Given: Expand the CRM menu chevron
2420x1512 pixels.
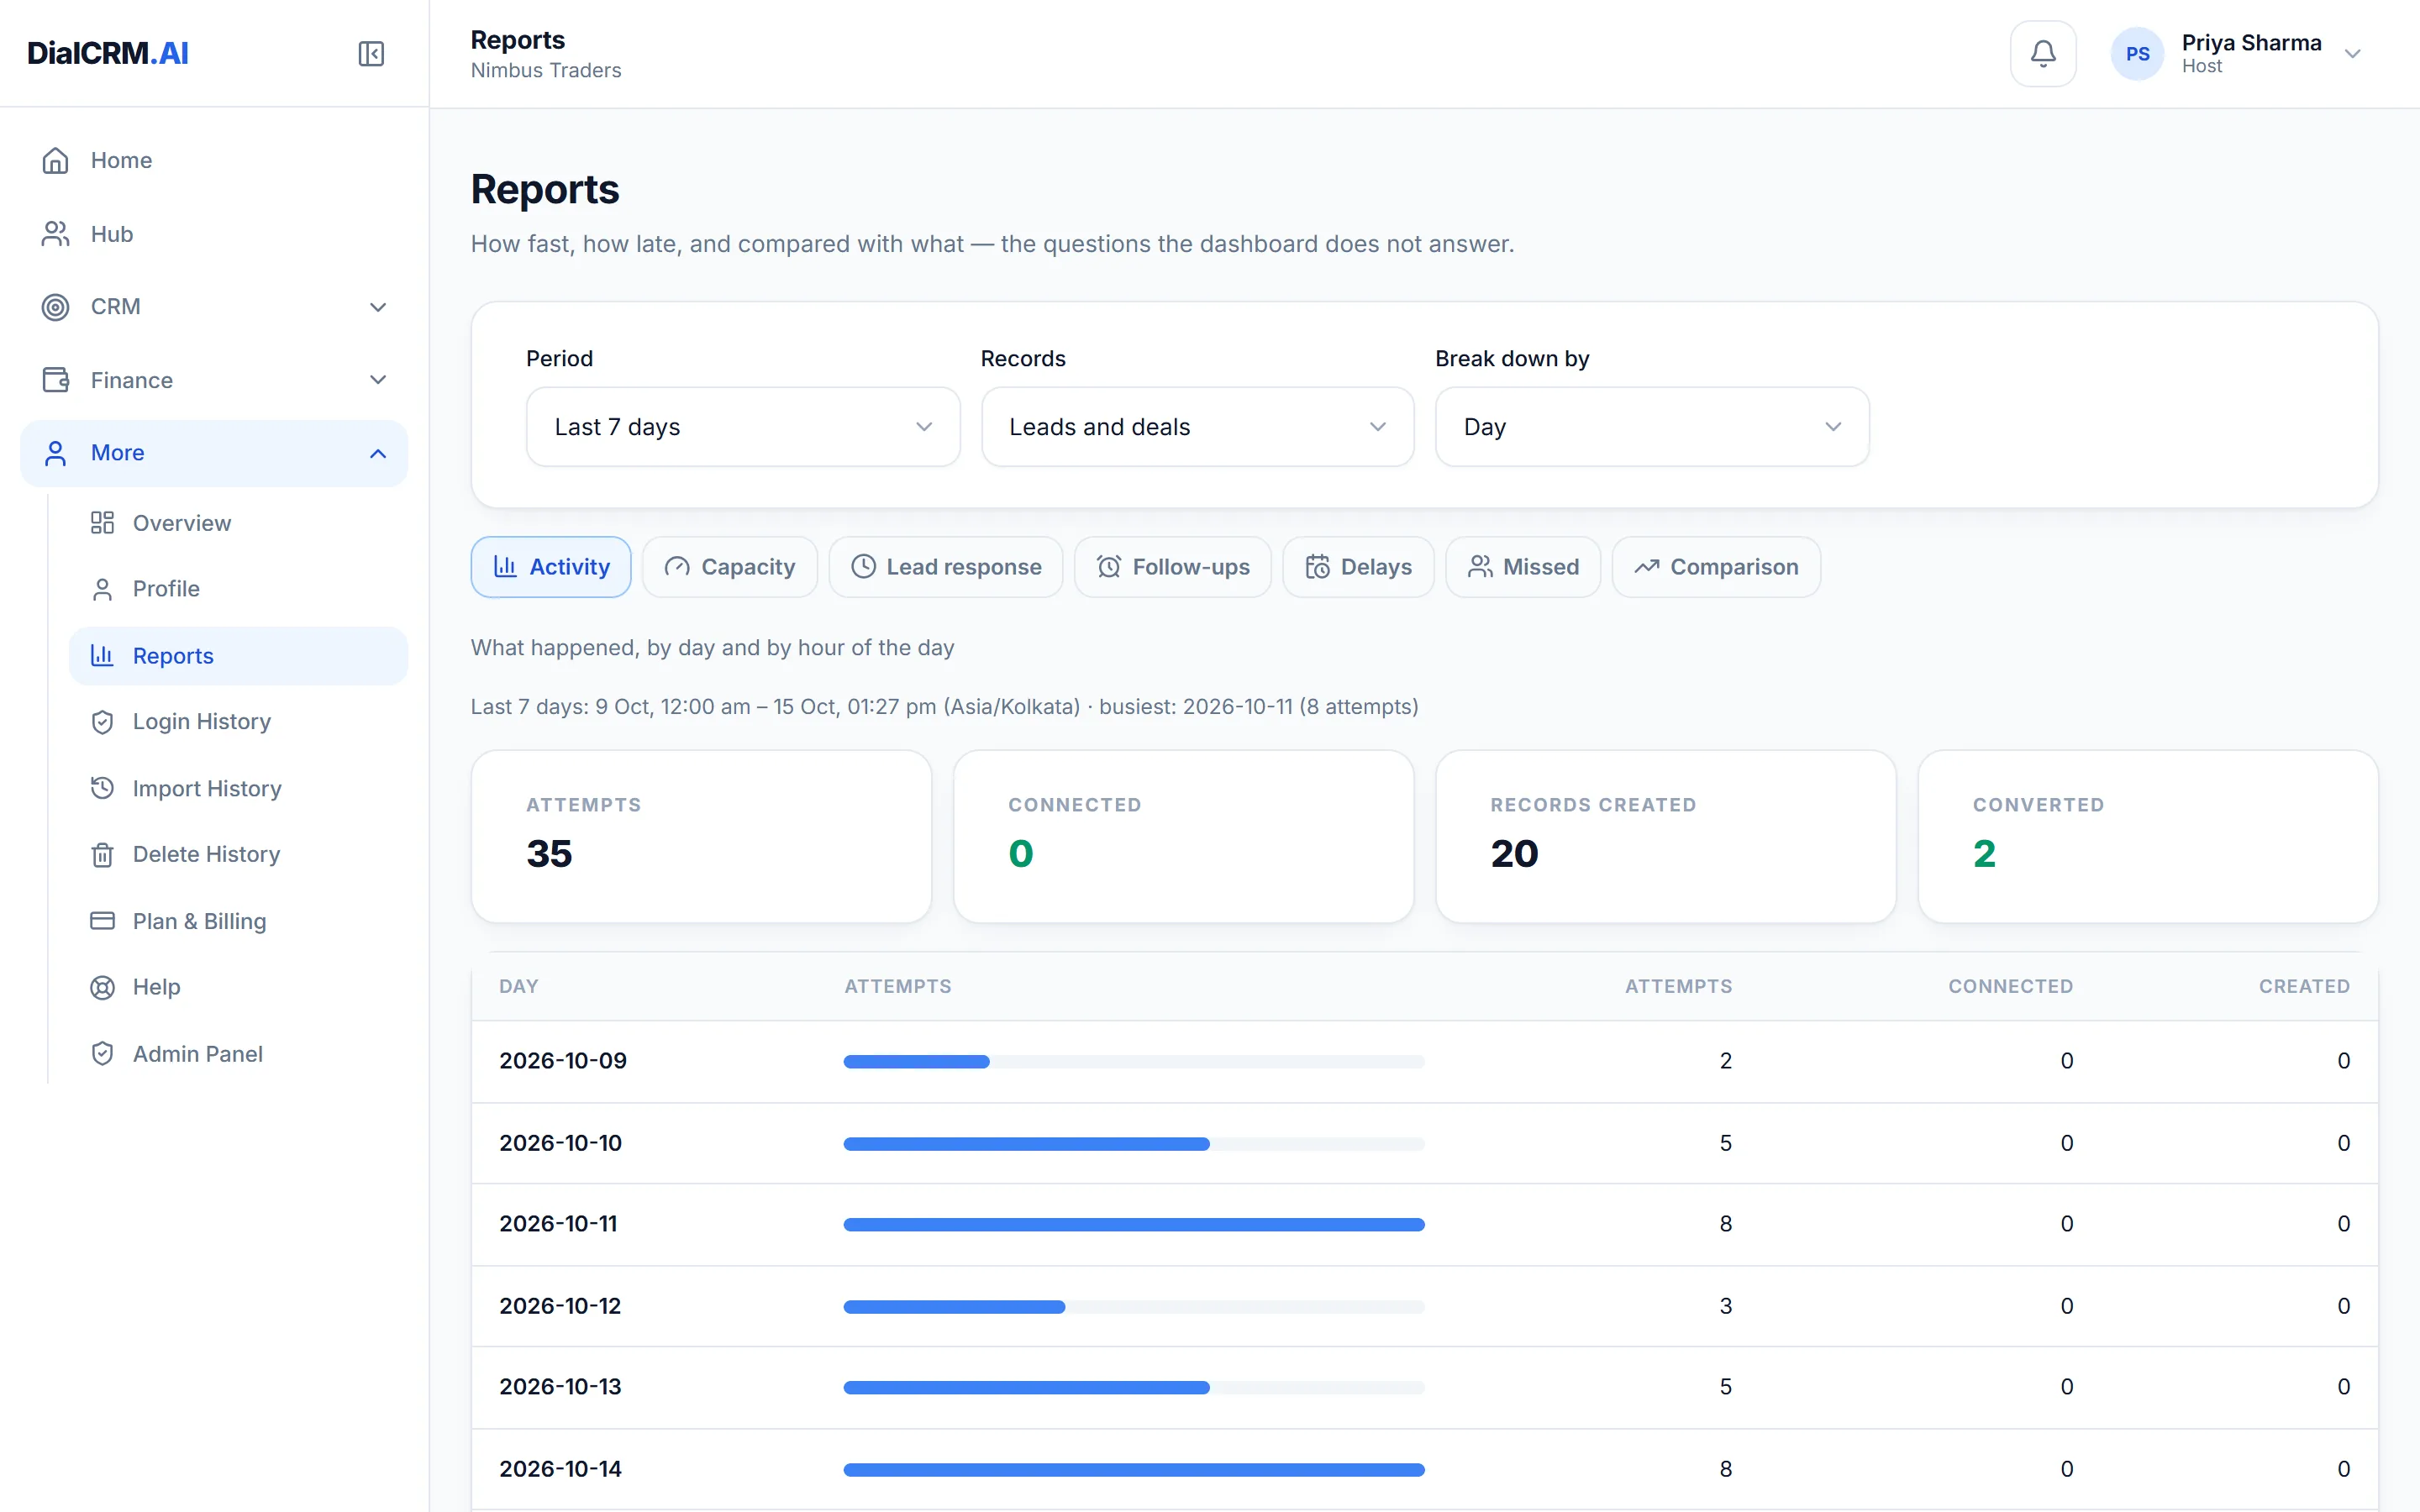Looking at the screenshot, I should point(378,307).
